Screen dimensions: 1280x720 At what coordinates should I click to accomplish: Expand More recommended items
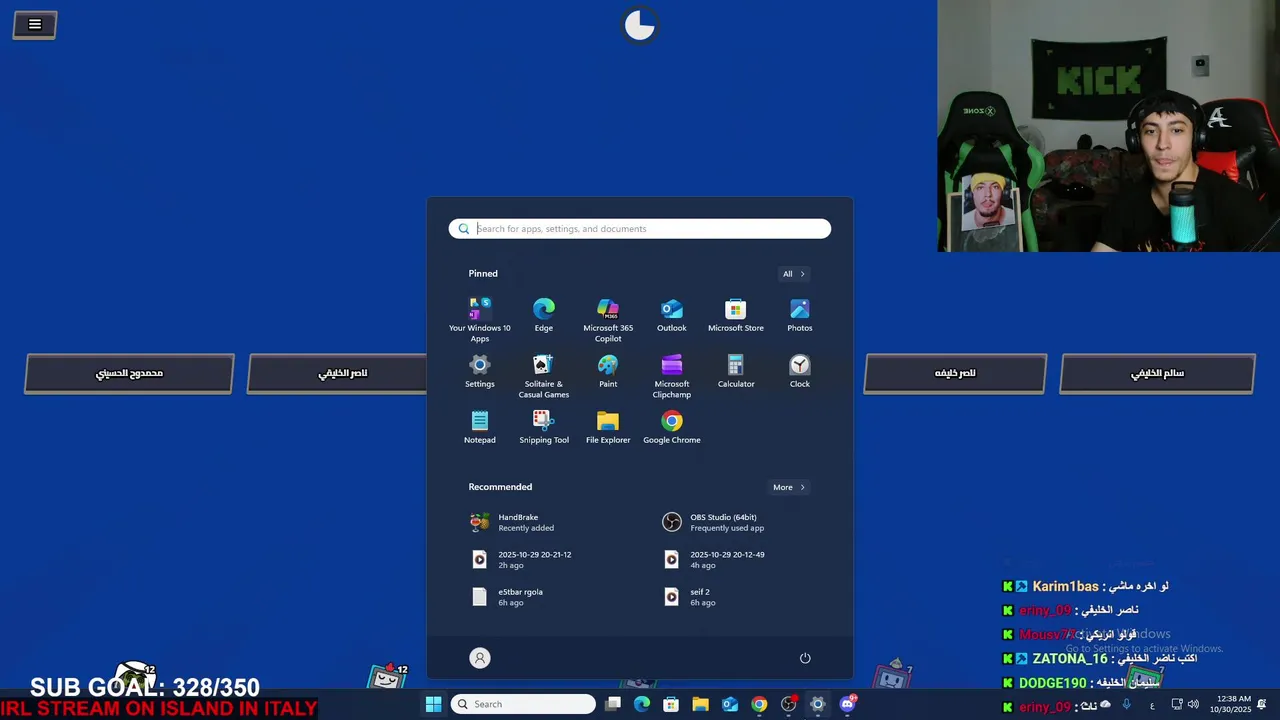point(789,487)
